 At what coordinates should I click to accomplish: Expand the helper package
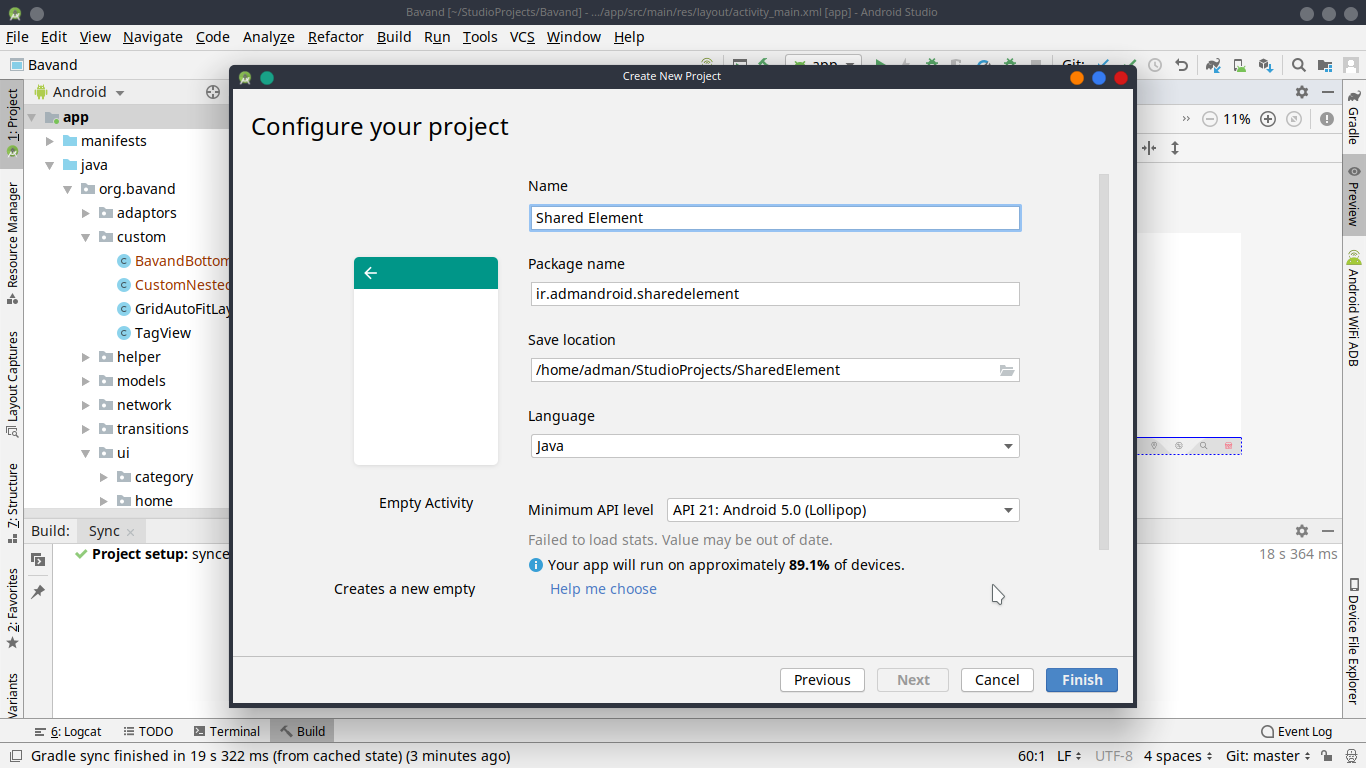86,357
